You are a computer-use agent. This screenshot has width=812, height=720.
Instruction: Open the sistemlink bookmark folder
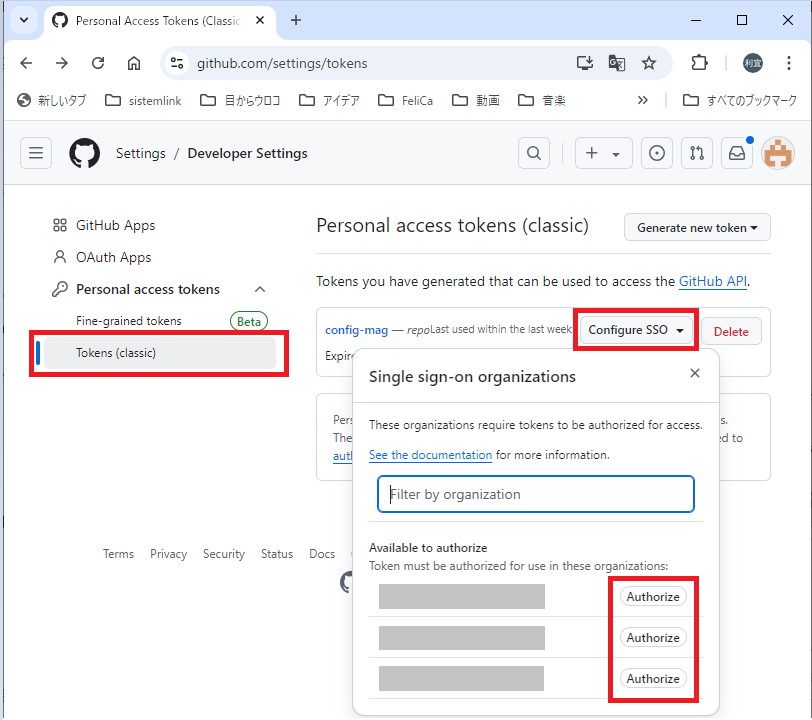pyautogui.click(x=143, y=100)
